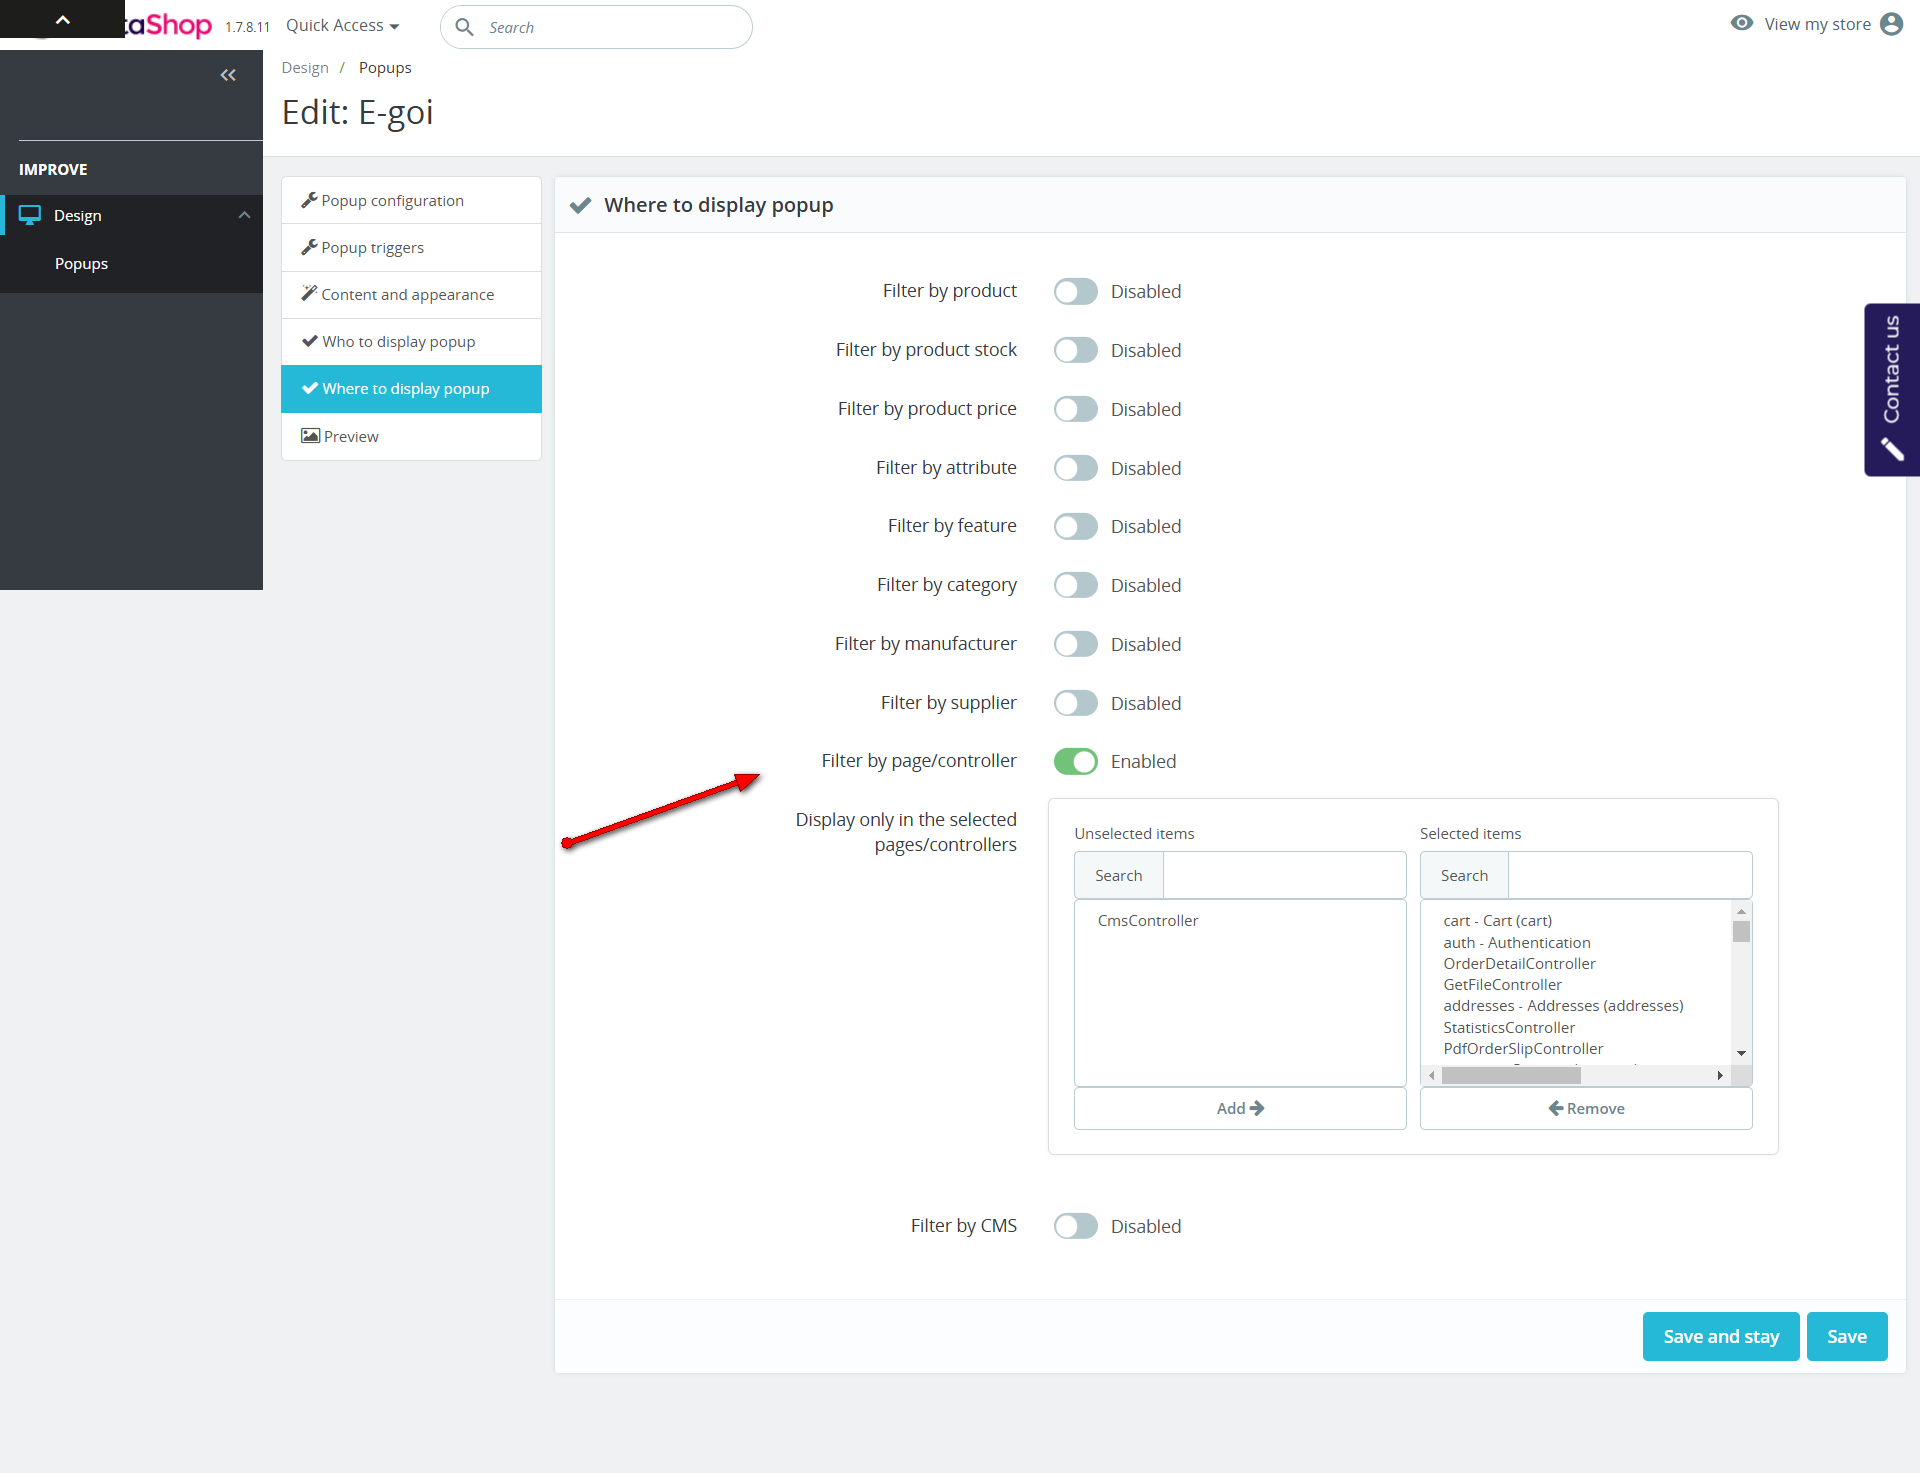Click the black up-chevron box at top left
The height and width of the screenshot is (1473, 1920).
click(62, 19)
